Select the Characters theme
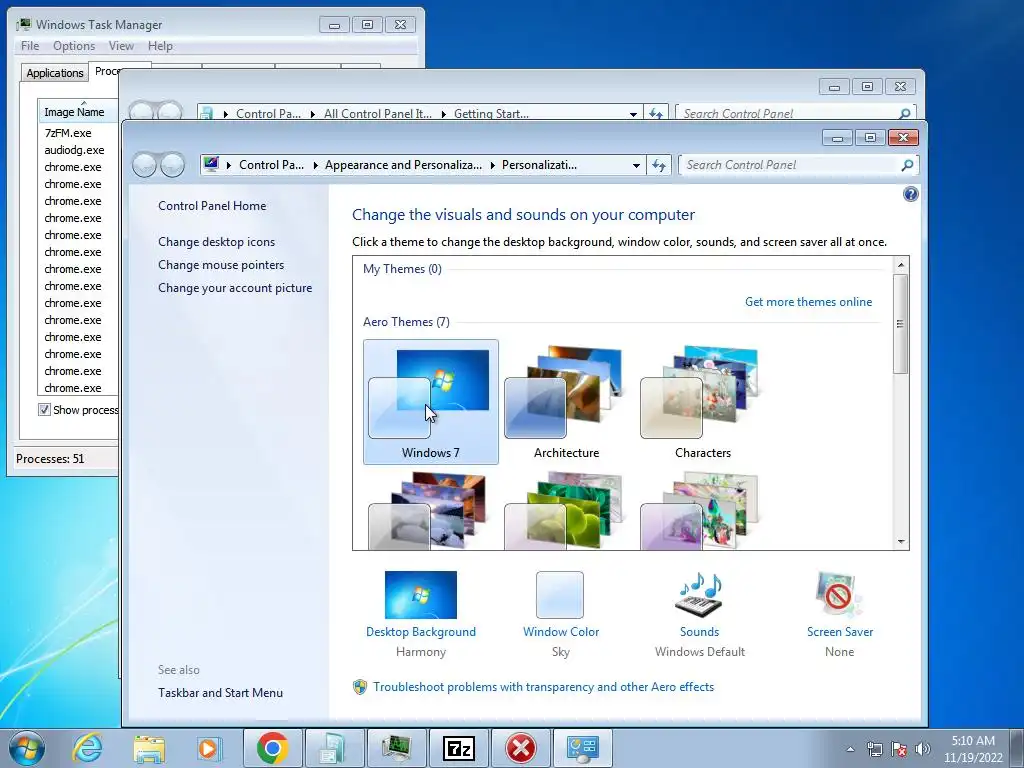The width and height of the screenshot is (1024, 768). (703, 402)
